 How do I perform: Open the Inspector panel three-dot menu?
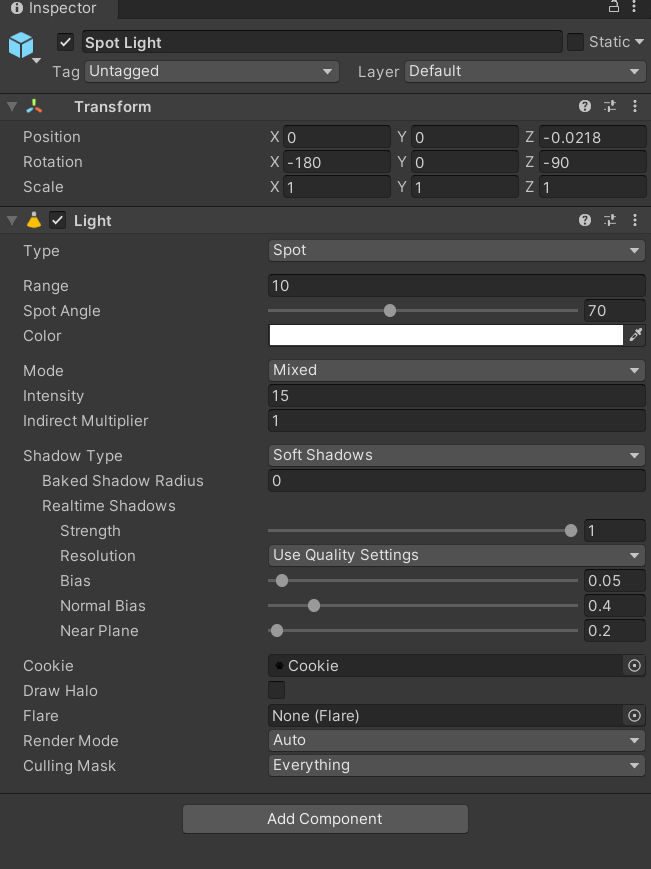coord(636,8)
